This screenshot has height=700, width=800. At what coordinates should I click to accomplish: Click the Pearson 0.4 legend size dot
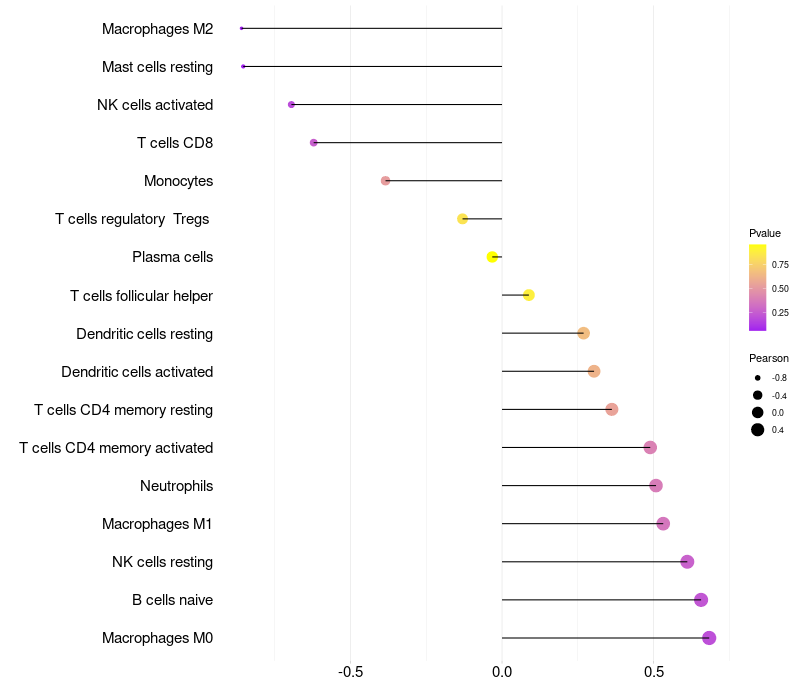tap(758, 430)
